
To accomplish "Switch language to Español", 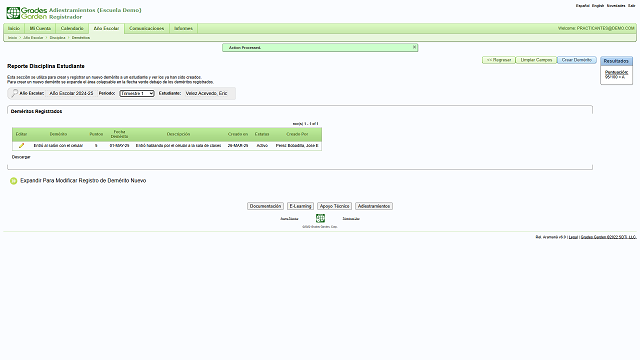I will (x=582, y=6).
